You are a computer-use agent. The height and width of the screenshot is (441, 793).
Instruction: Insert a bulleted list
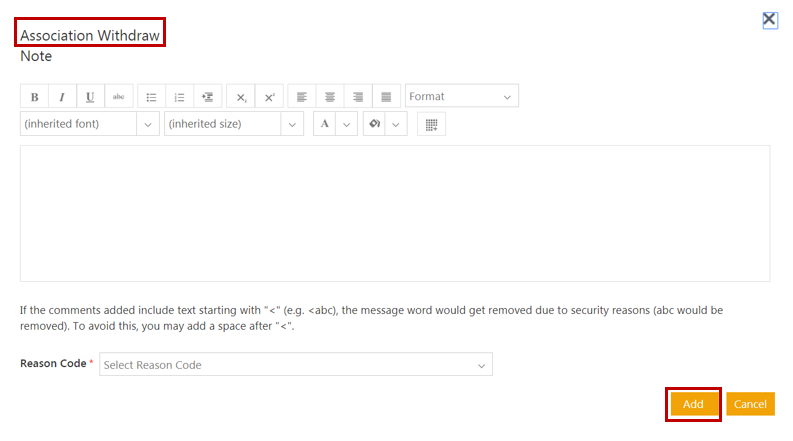151,97
